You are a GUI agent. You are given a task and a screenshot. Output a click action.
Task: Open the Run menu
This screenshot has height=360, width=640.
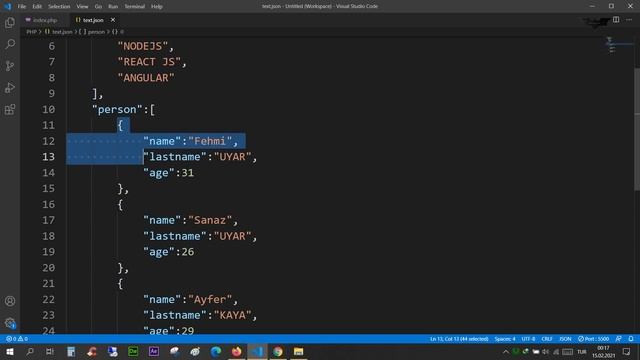click(x=113, y=7)
